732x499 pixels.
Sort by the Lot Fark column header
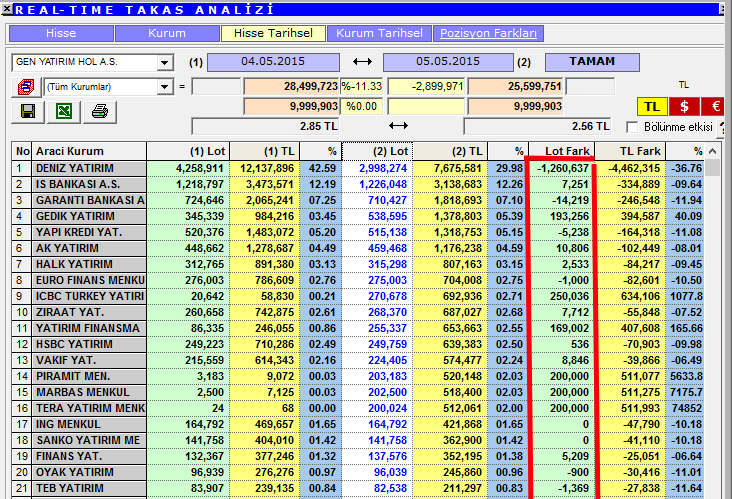[562, 151]
